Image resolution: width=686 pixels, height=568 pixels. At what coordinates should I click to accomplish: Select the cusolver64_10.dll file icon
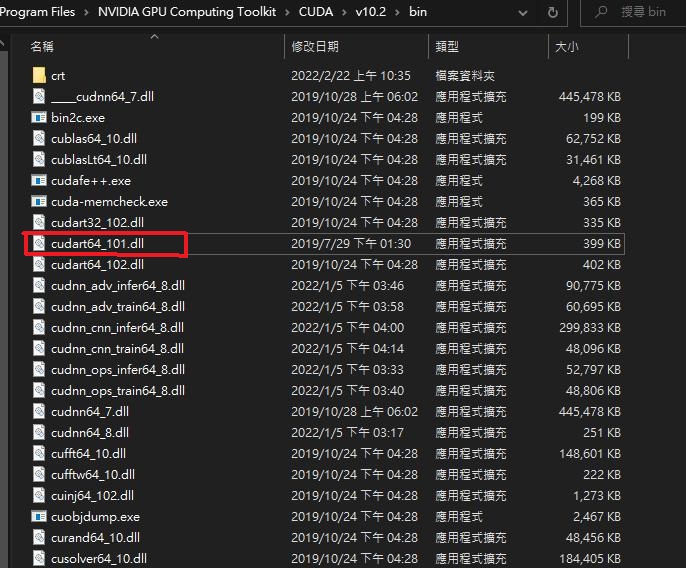pos(39,558)
